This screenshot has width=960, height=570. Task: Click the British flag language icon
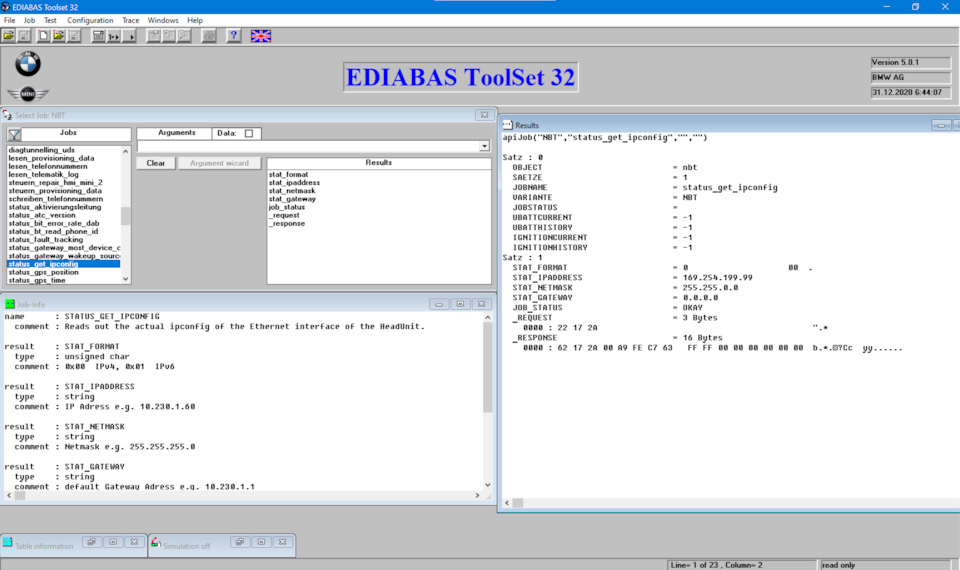pos(261,36)
